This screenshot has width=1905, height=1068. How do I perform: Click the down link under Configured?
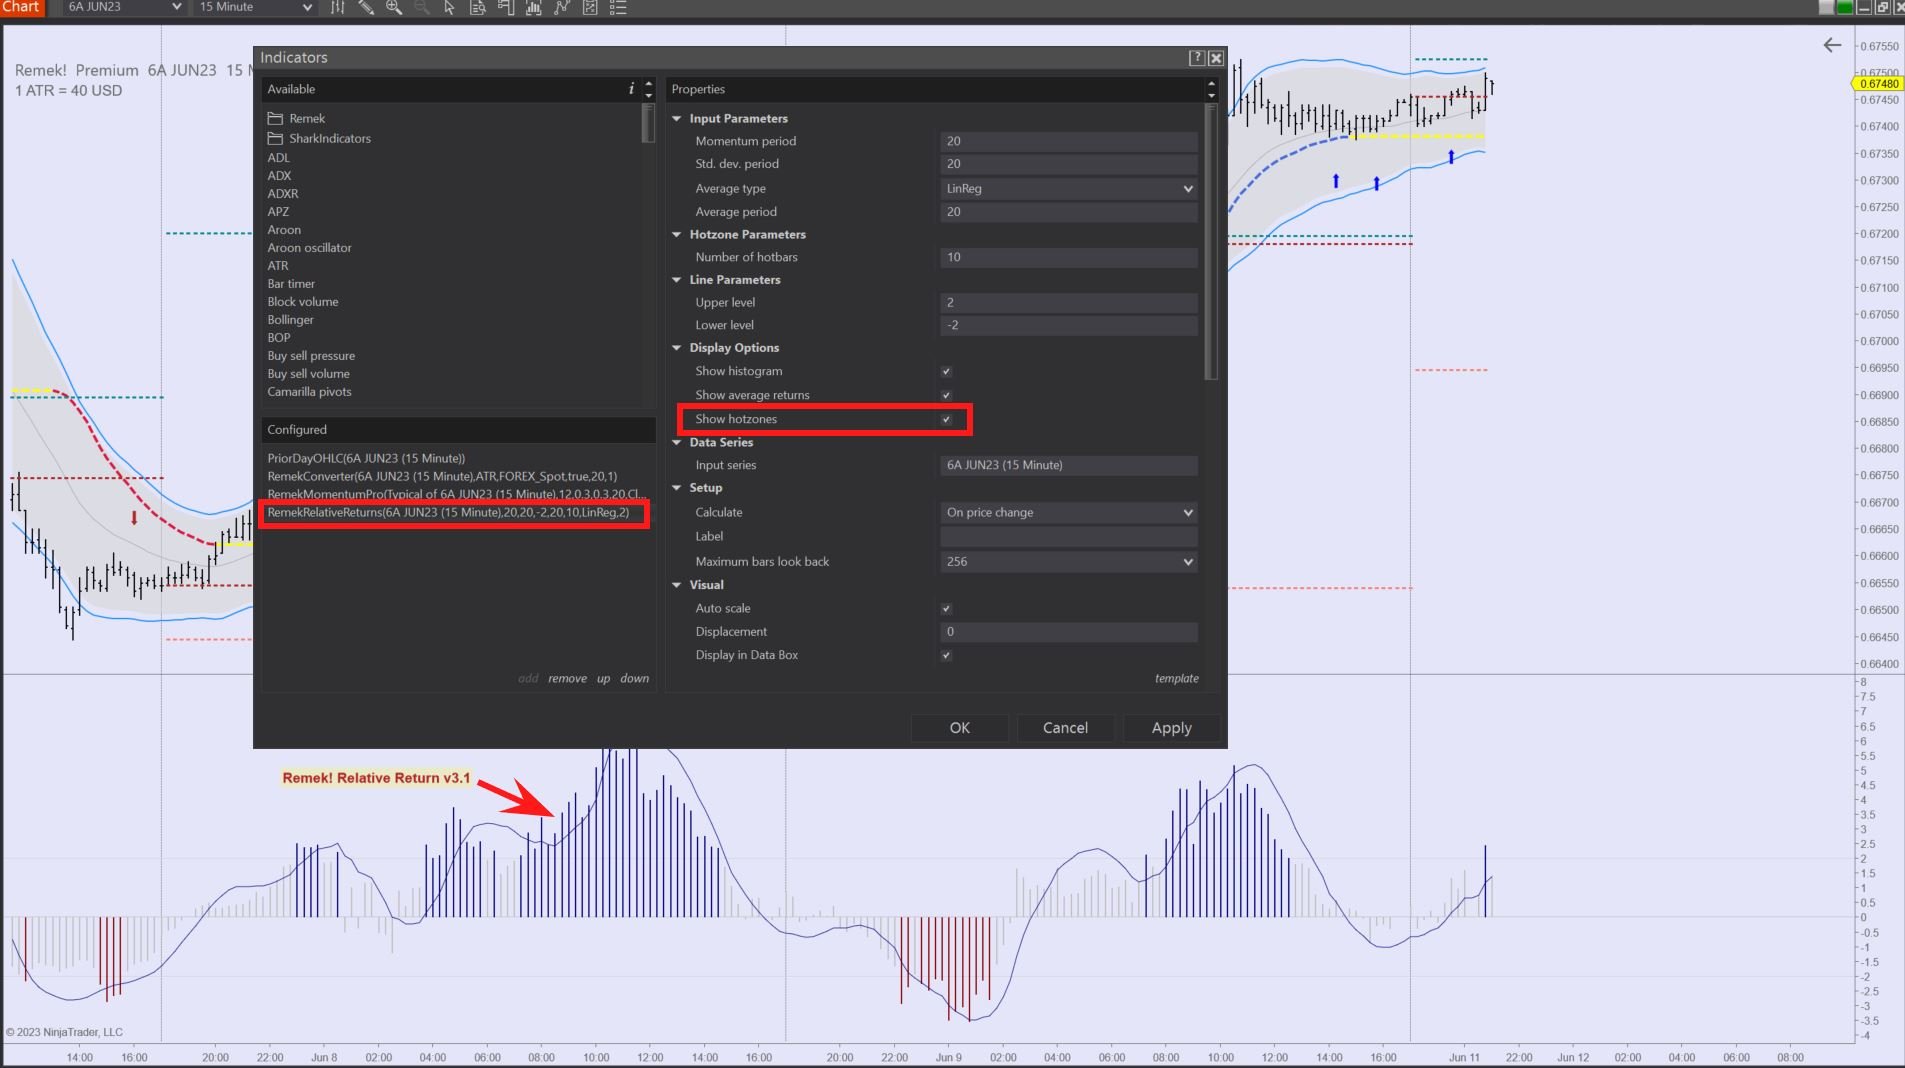click(x=634, y=678)
